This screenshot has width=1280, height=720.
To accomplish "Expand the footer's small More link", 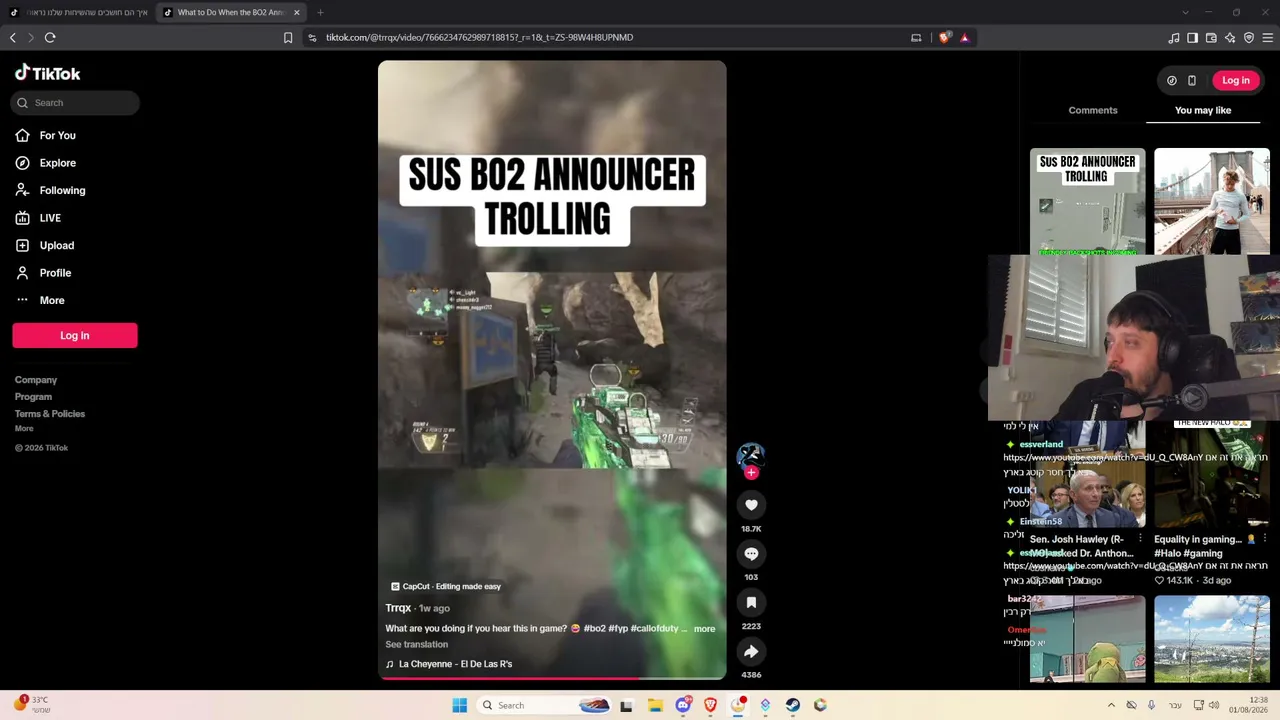I will [x=24, y=429].
